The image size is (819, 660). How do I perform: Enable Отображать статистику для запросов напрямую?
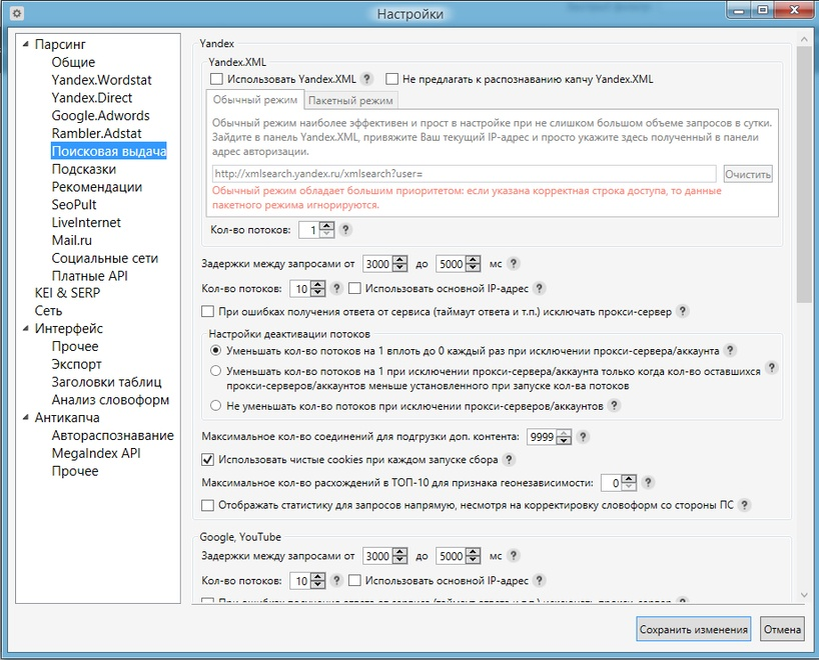coord(207,505)
